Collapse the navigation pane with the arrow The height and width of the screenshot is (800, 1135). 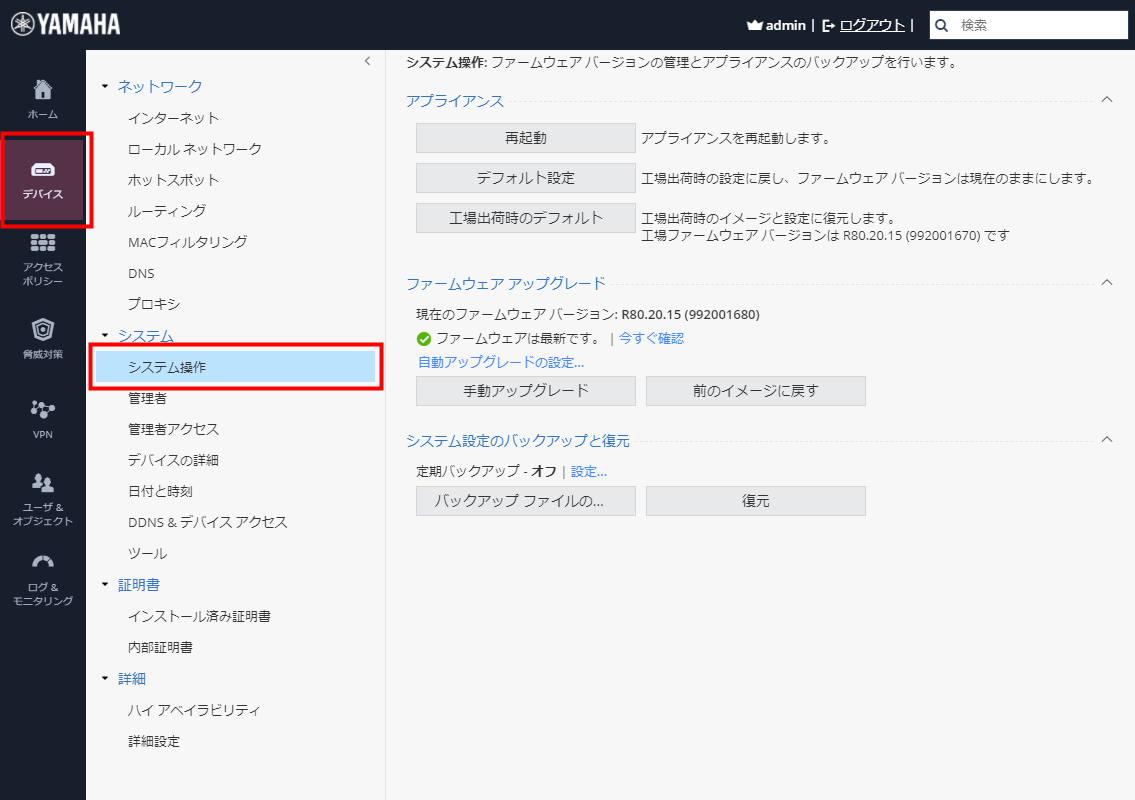367,62
